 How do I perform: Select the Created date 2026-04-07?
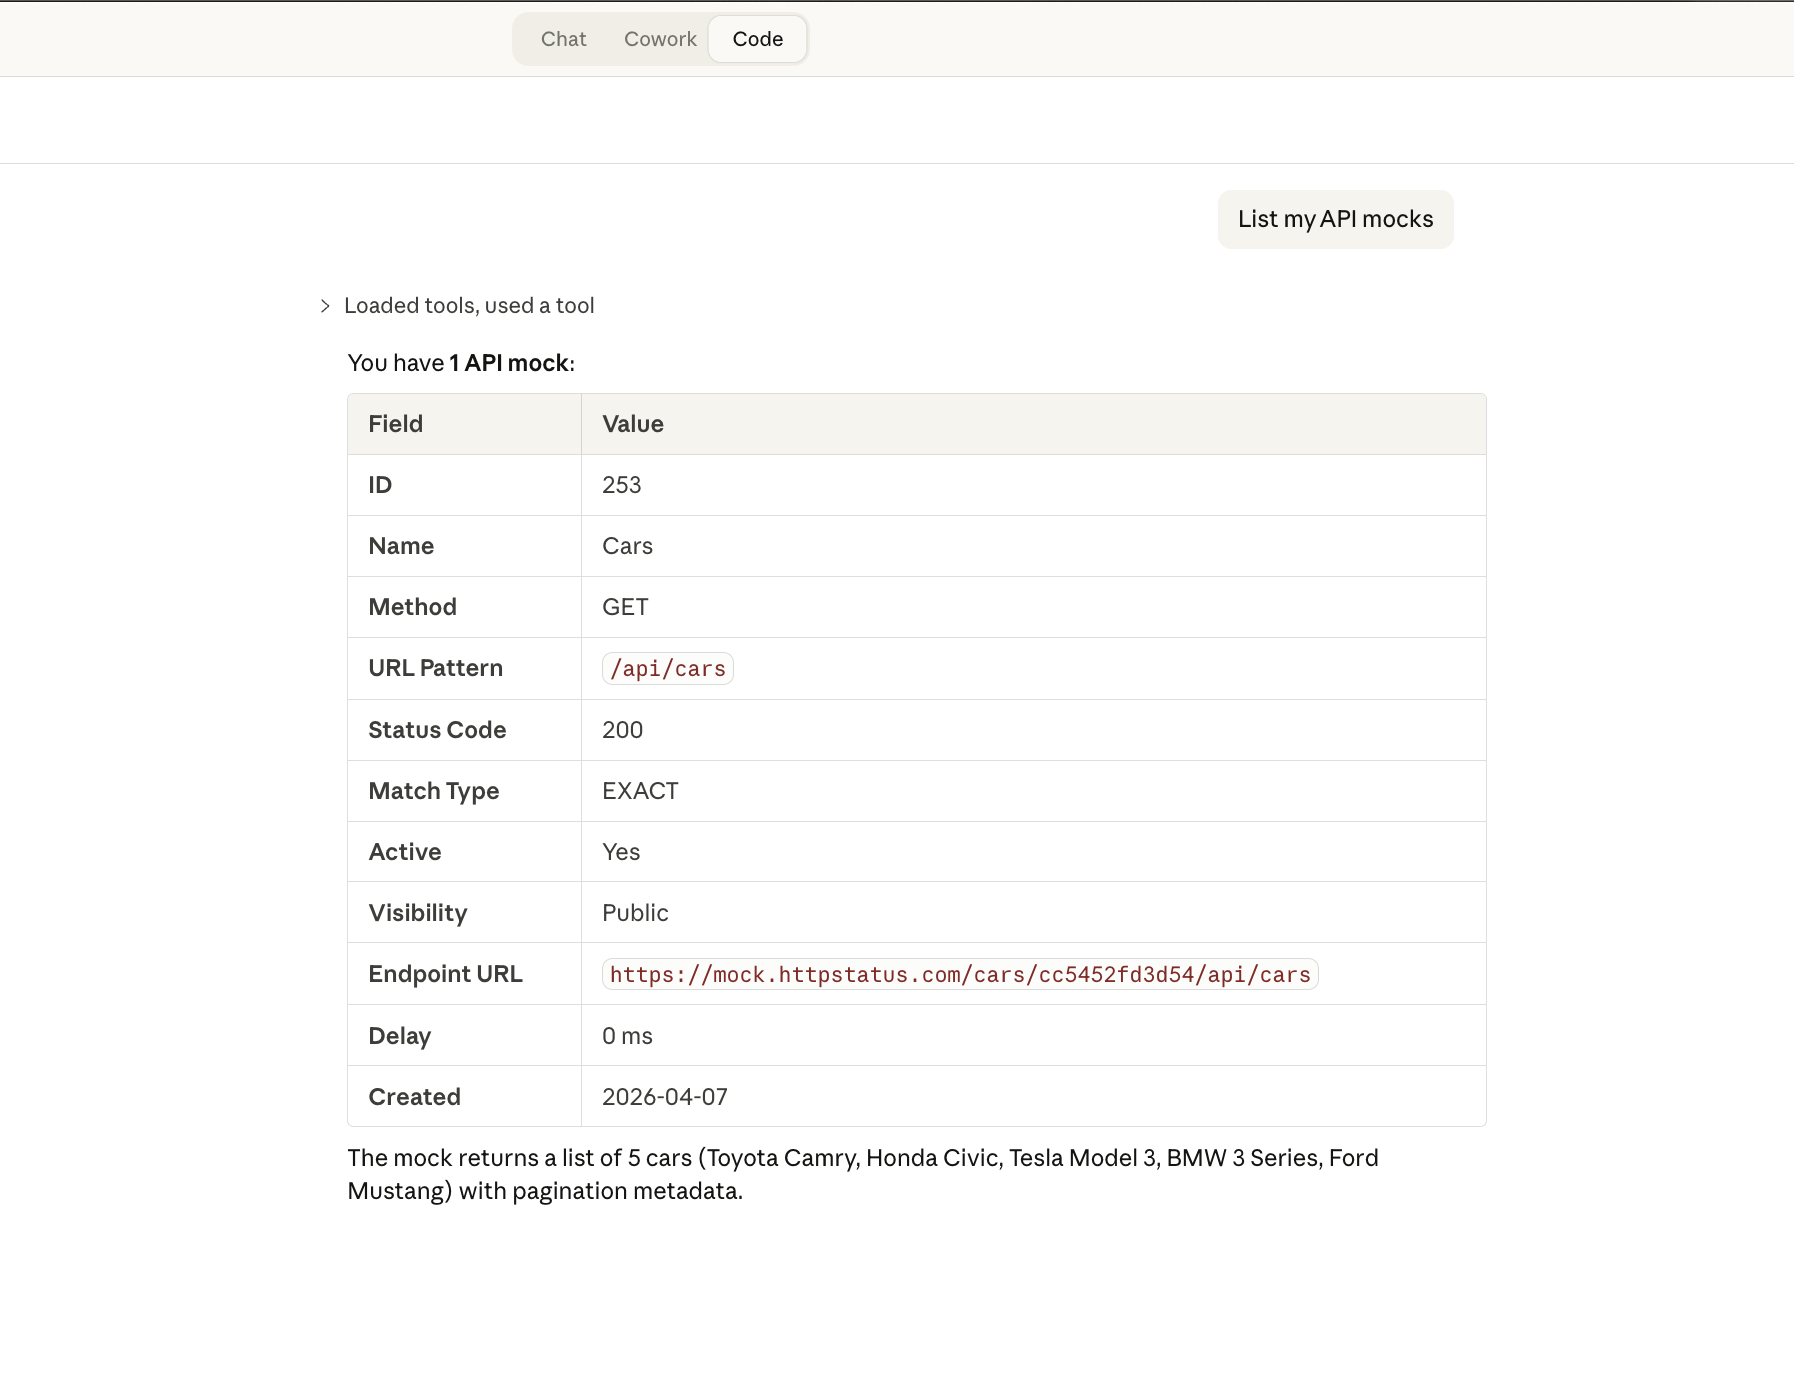[665, 1096]
